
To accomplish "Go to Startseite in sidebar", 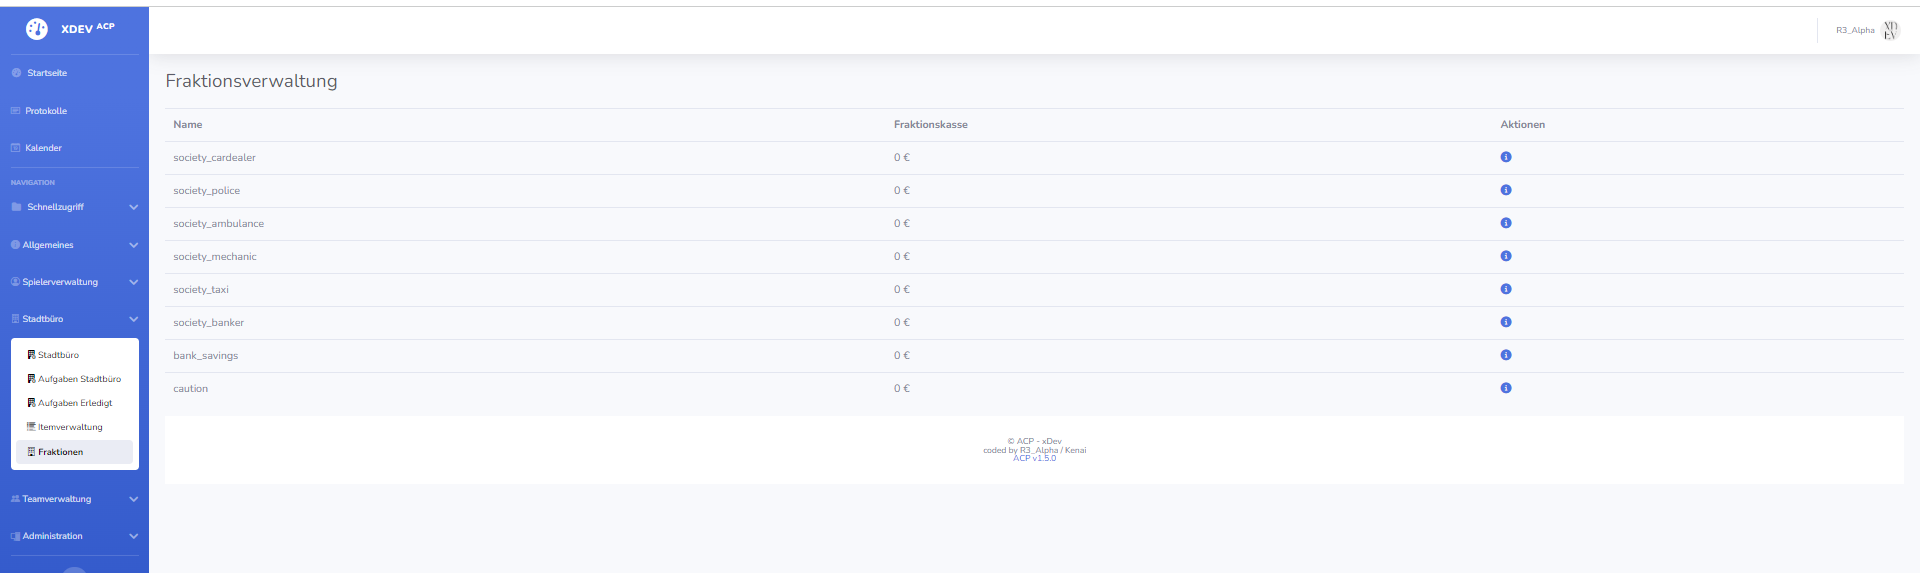I will pyautogui.click(x=47, y=73).
